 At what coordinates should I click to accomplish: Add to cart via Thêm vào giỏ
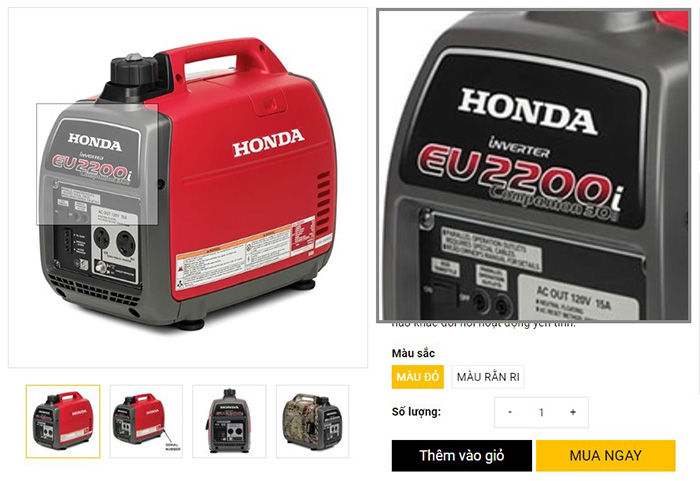(x=462, y=456)
